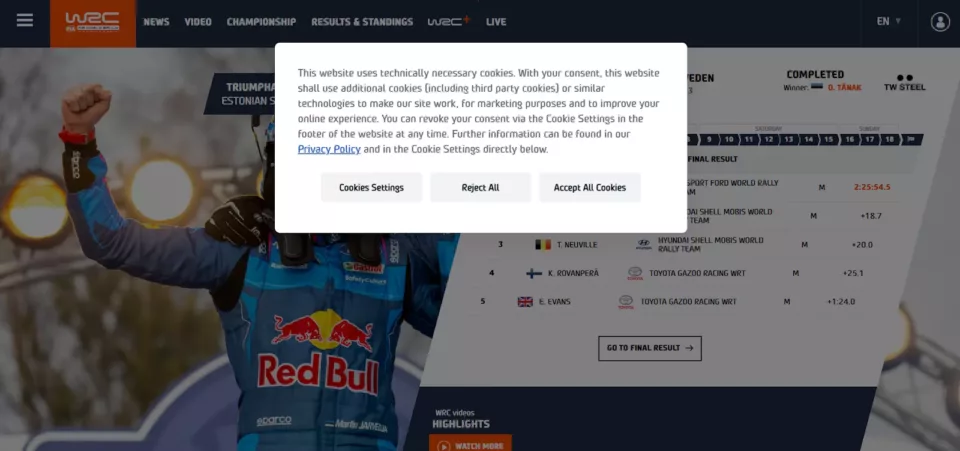Select stage 12 in the timeline

(769, 140)
